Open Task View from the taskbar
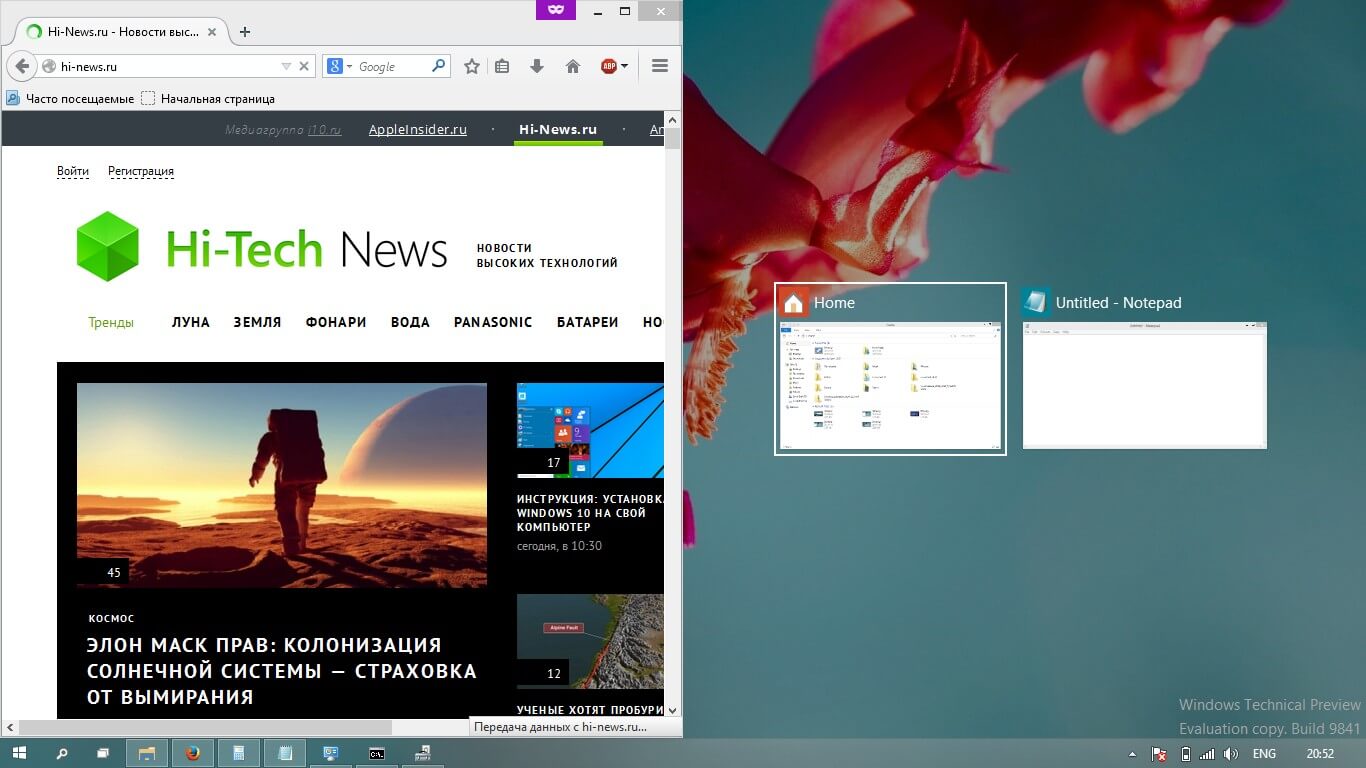1366x768 pixels. [103, 753]
